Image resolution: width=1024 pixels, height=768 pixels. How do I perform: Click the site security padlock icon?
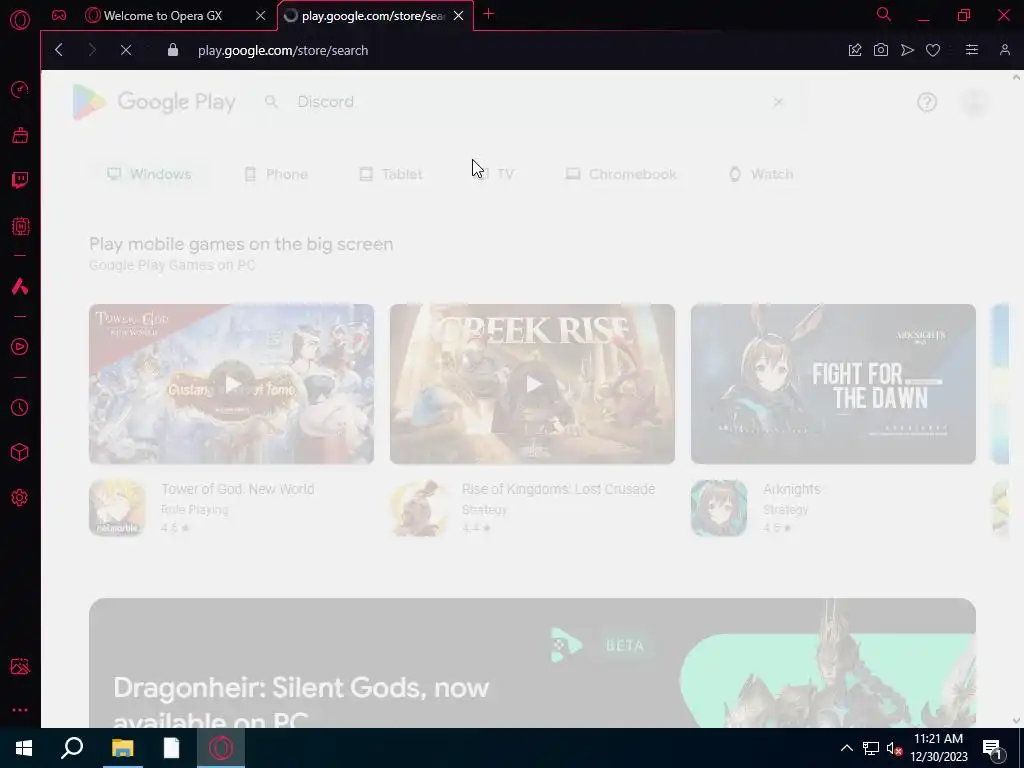172,50
